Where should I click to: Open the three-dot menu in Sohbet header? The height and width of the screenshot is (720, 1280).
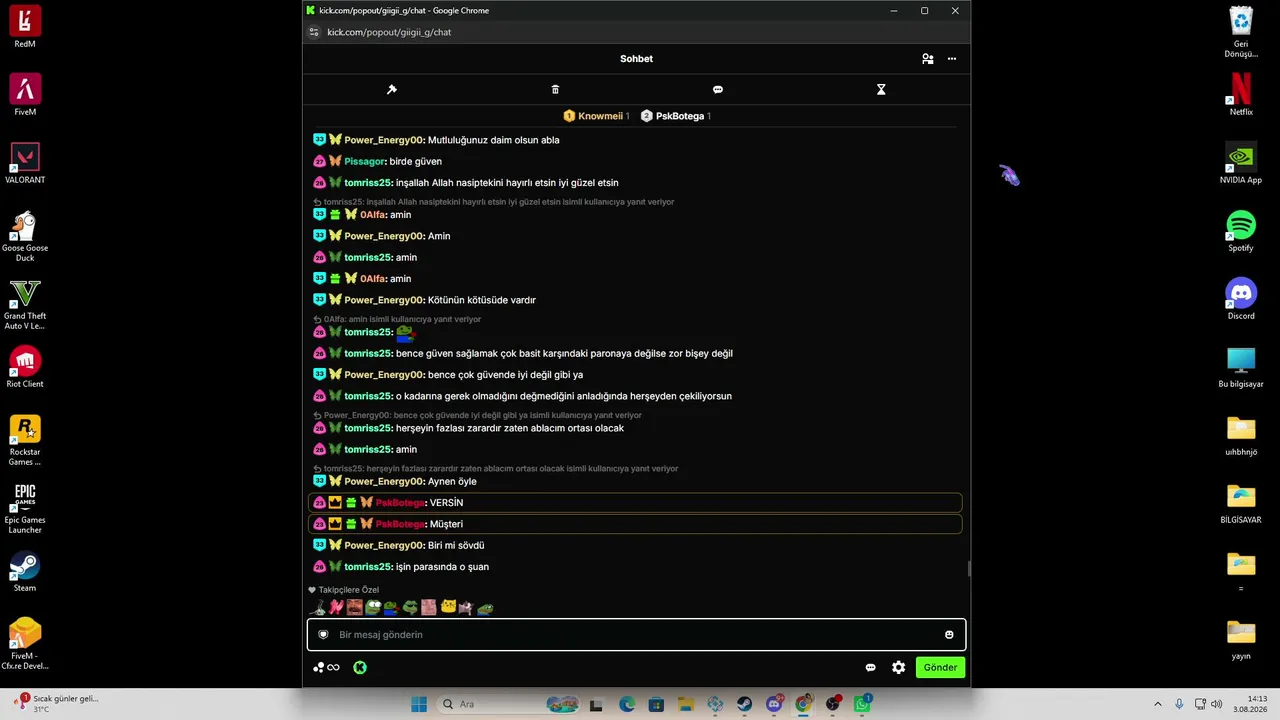tap(952, 59)
